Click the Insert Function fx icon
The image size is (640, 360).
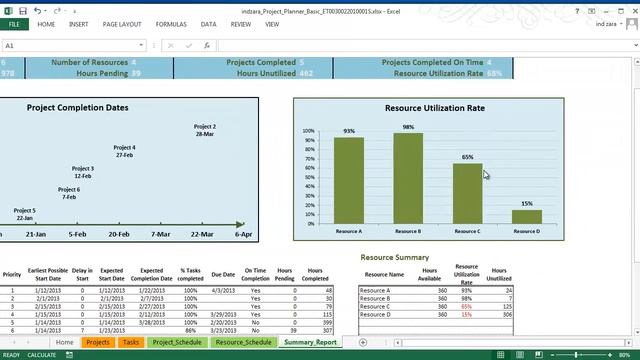coord(207,46)
